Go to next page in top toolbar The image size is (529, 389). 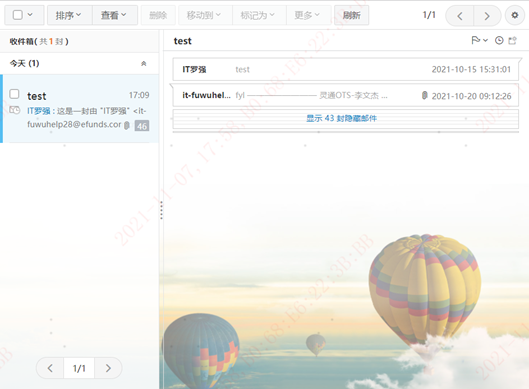point(487,16)
